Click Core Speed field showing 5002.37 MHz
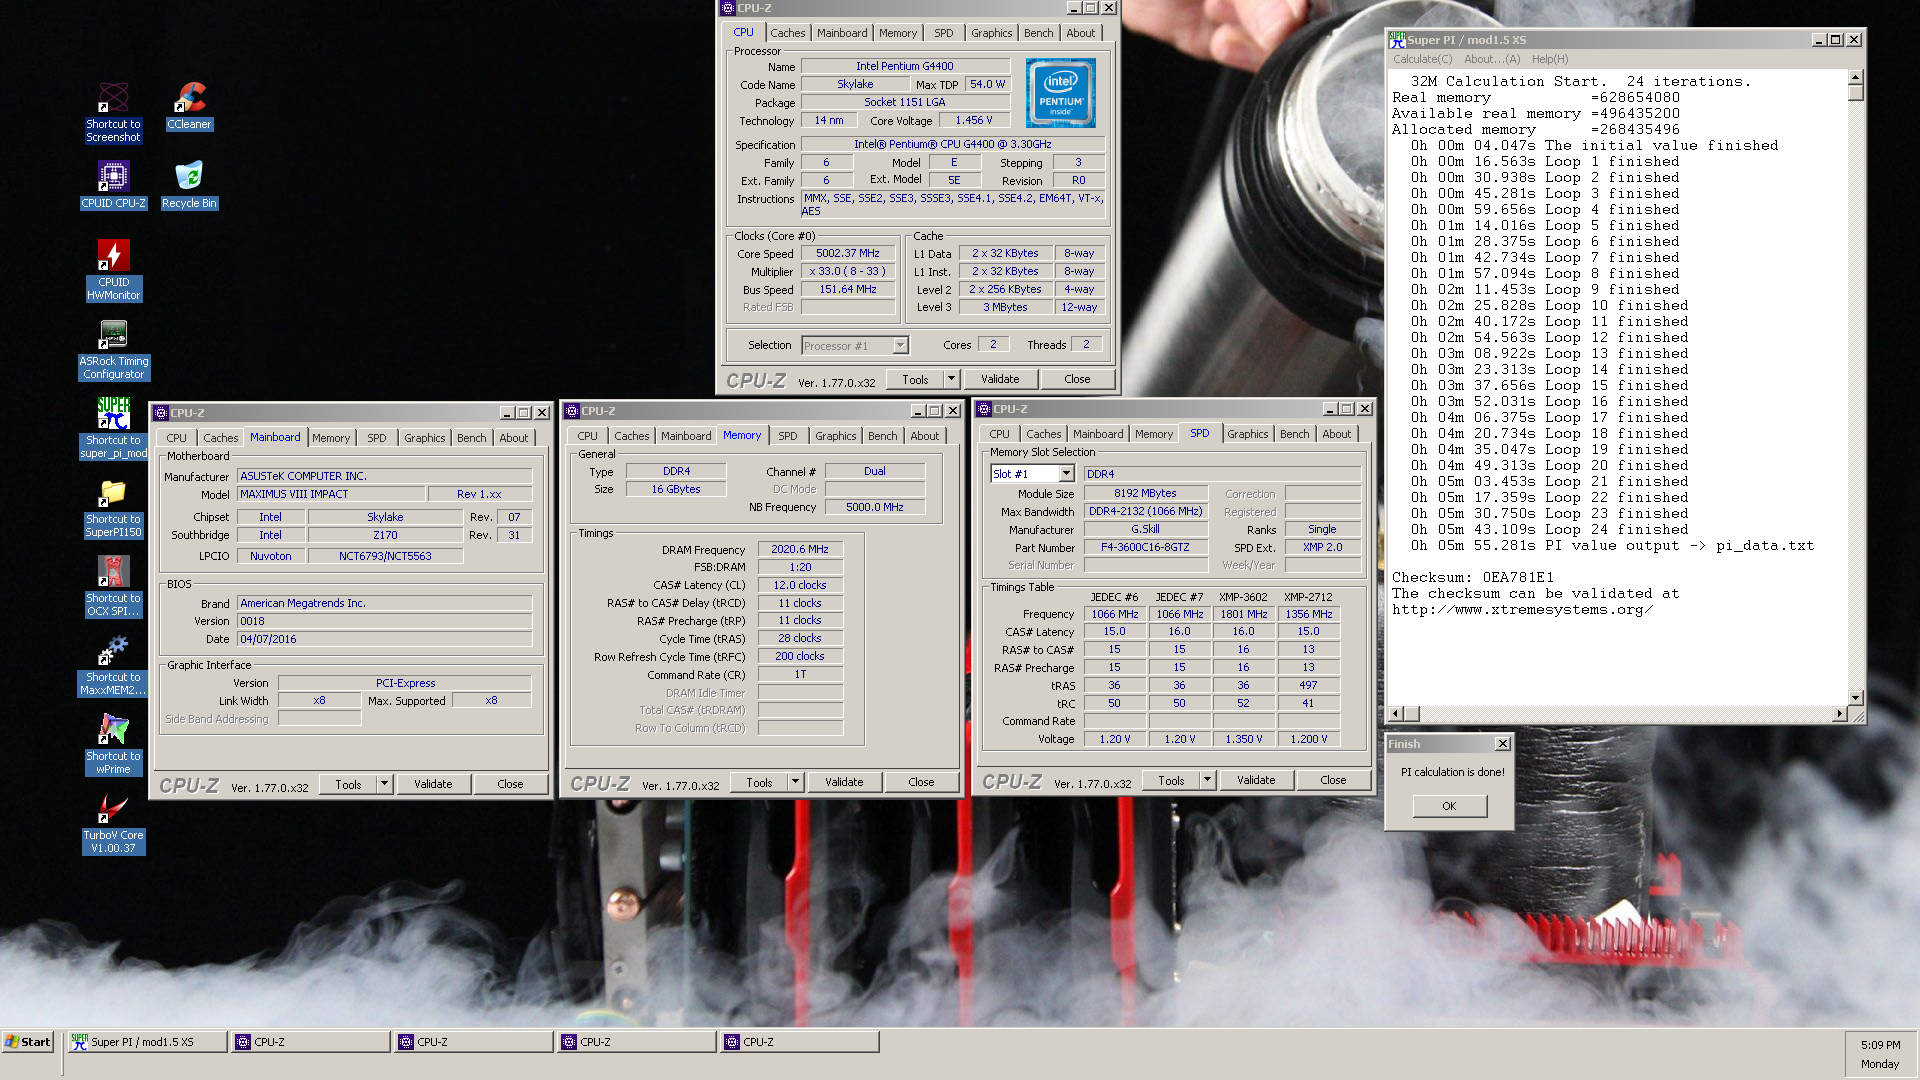Viewport: 1920px width, 1080px height. click(848, 254)
